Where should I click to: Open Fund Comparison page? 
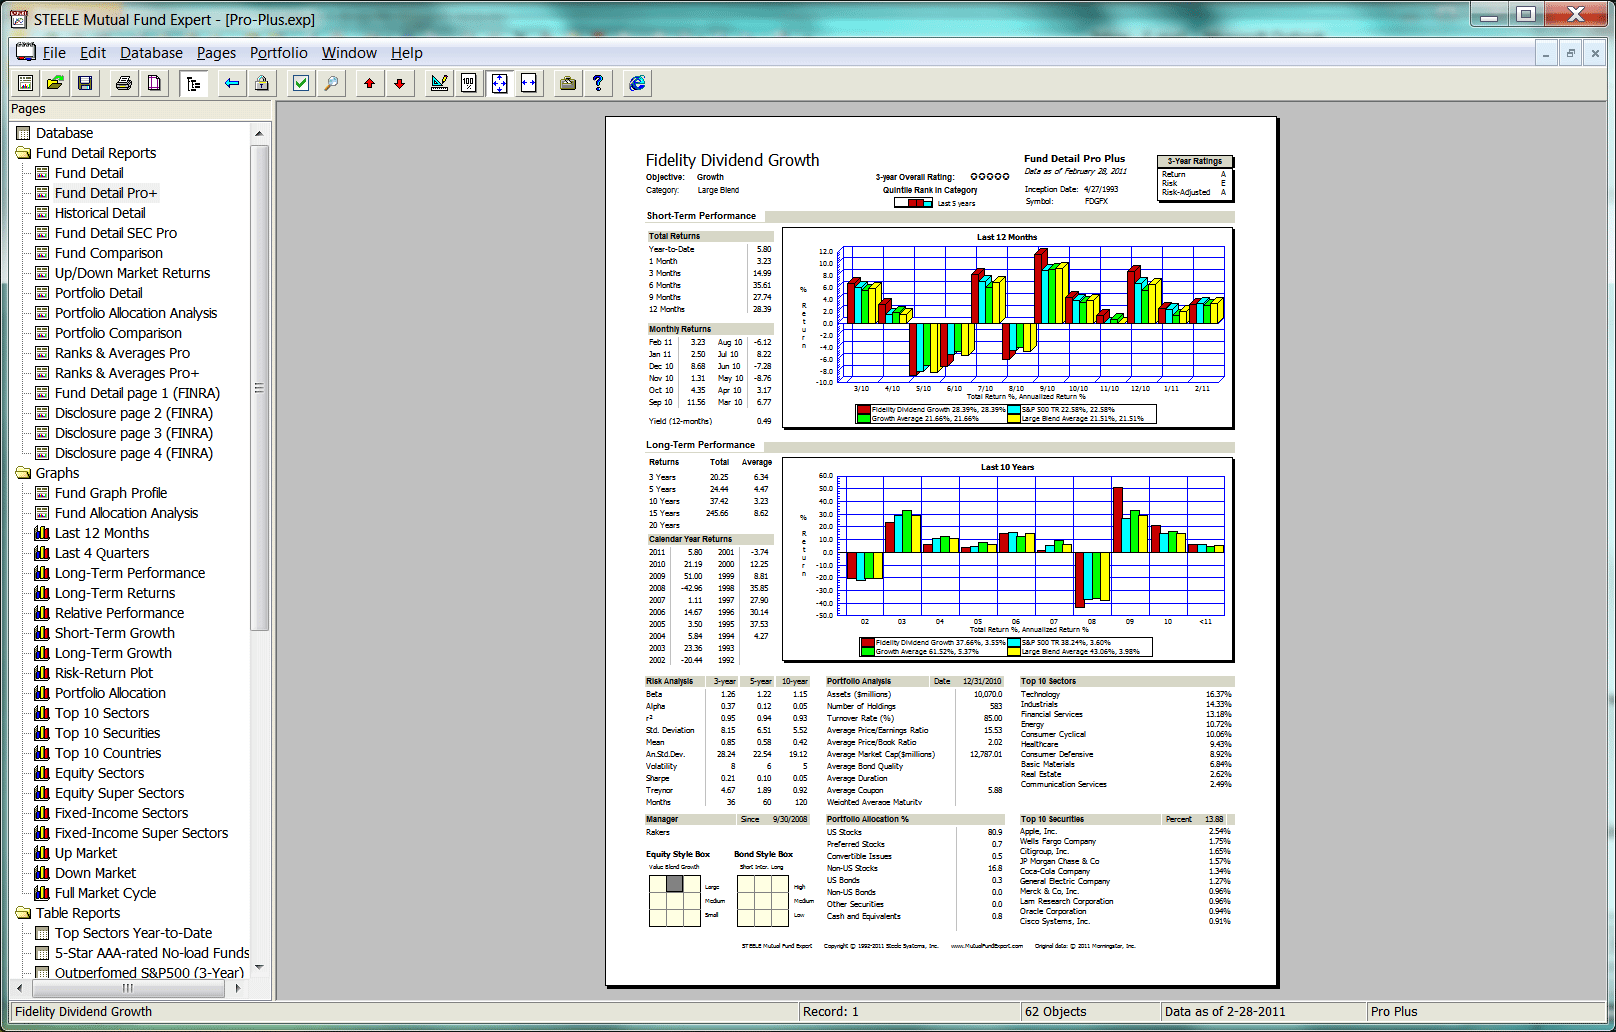(108, 253)
